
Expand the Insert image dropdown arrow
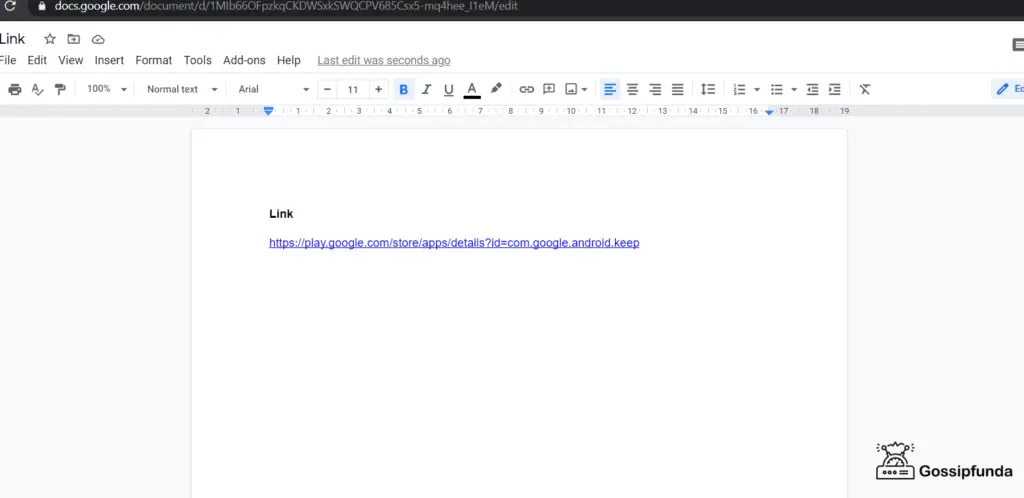584,89
